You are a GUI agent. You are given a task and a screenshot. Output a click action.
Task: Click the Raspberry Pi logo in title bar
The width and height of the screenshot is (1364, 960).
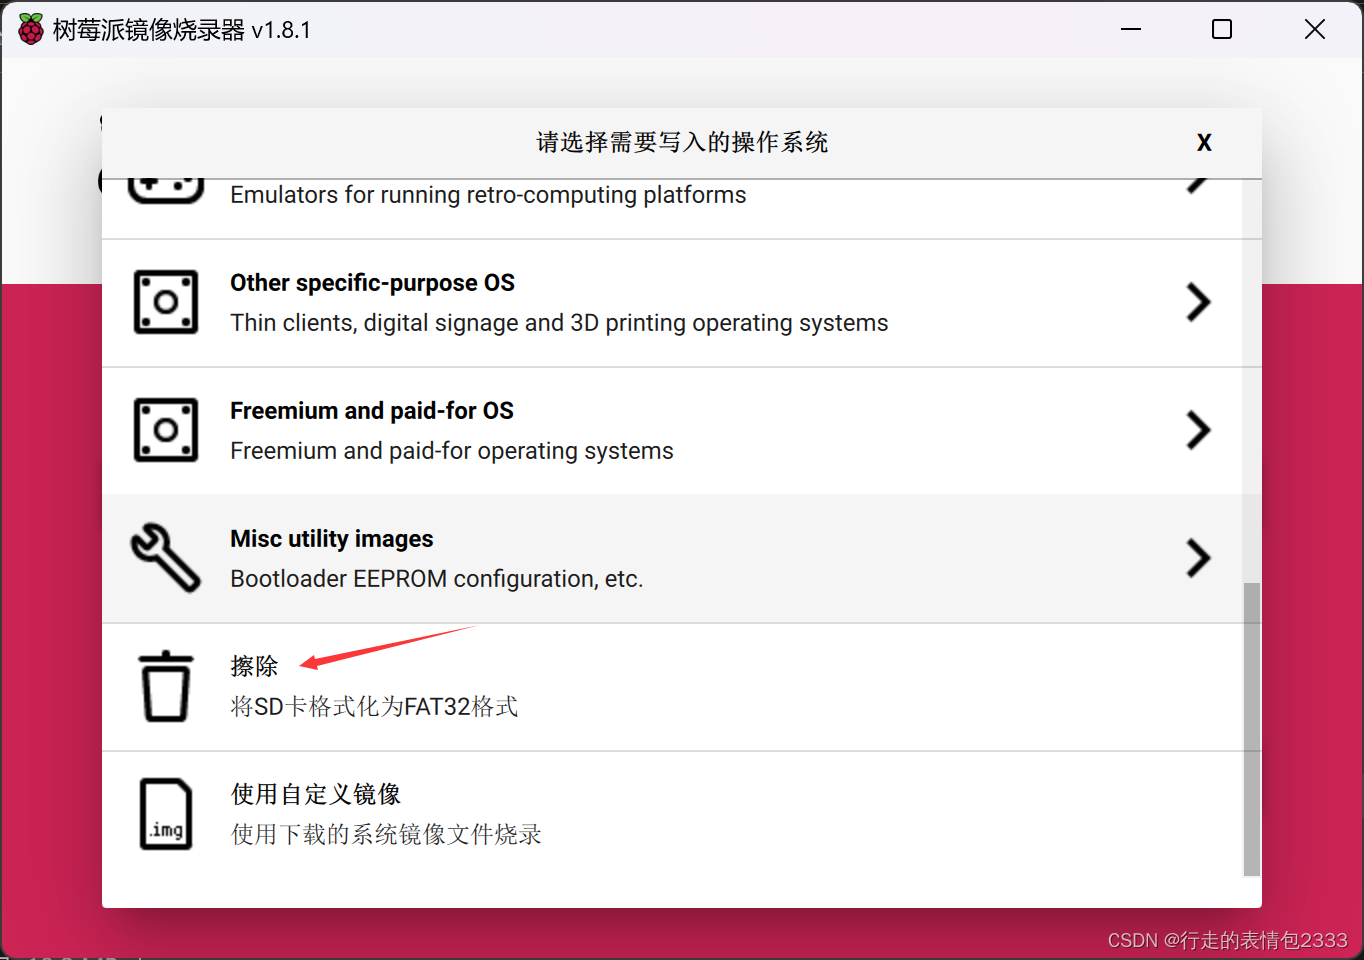pos(31,30)
